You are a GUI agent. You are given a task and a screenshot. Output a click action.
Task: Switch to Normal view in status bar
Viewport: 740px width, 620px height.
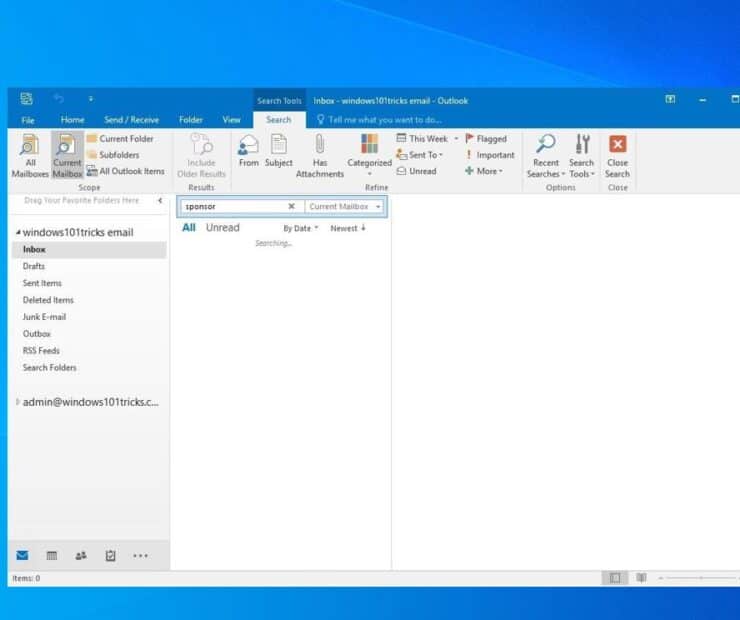(x=615, y=578)
